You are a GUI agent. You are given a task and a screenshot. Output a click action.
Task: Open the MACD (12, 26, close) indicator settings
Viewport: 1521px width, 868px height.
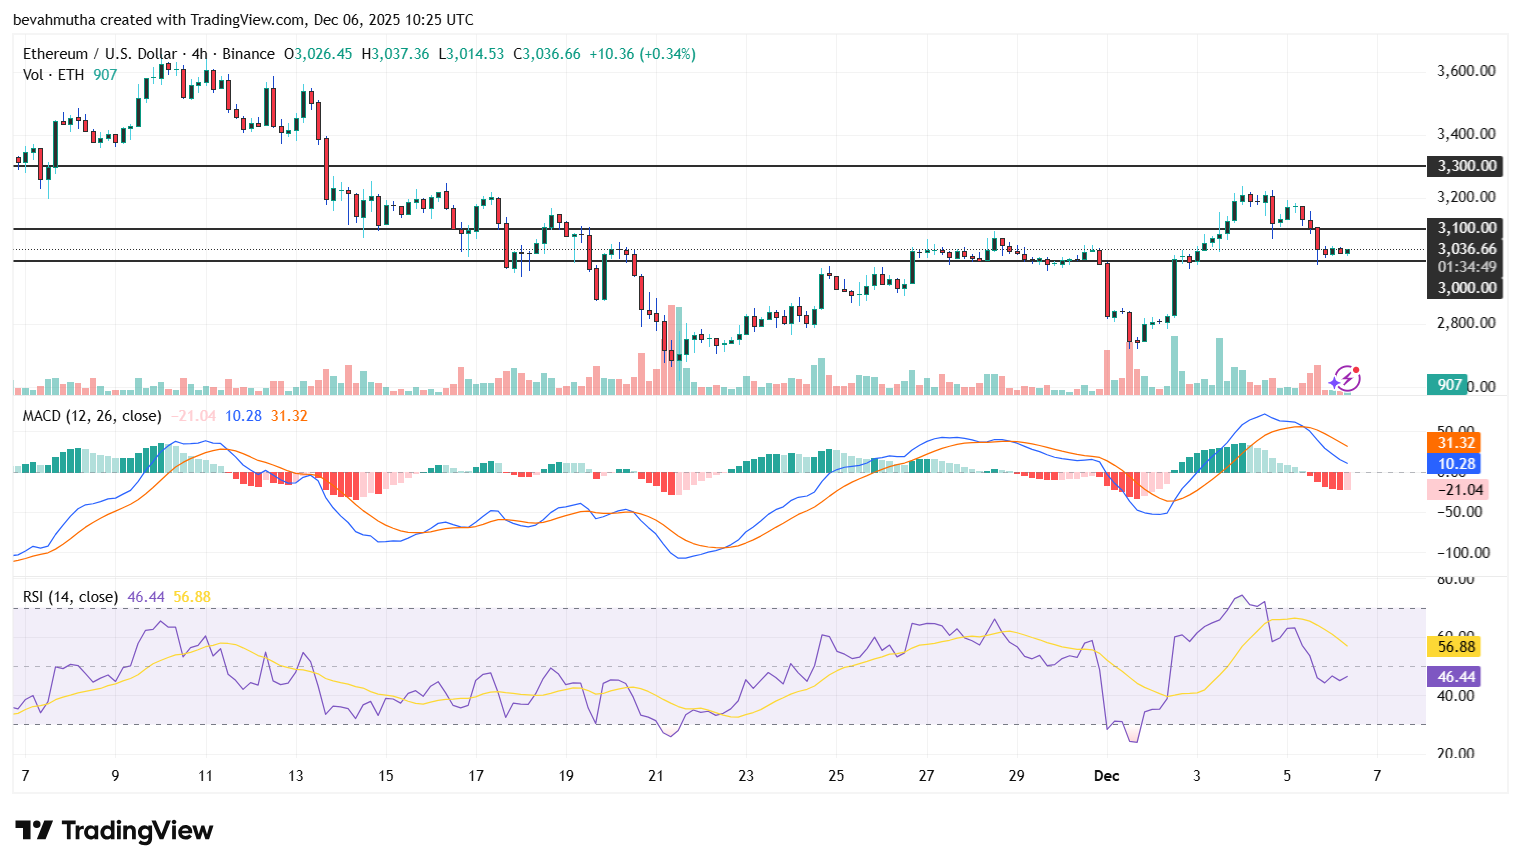click(90, 416)
